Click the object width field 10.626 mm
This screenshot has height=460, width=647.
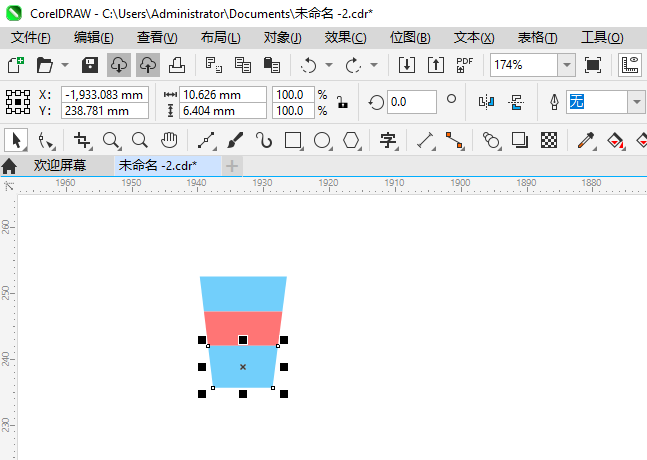tap(223, 94)
